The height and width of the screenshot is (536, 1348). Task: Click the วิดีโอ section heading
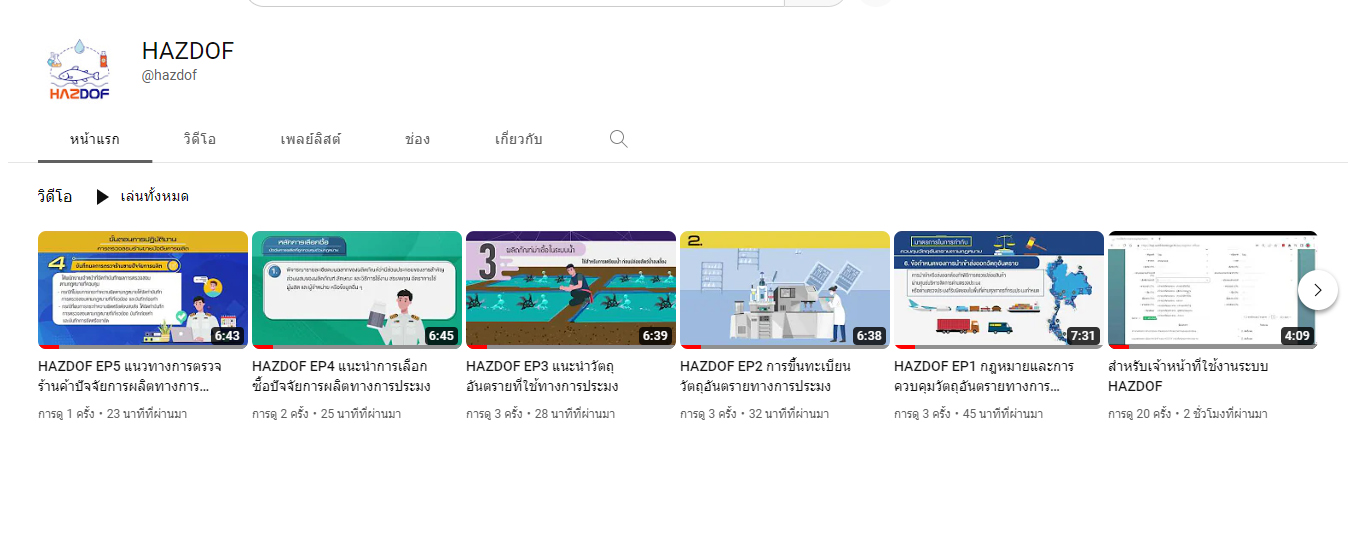55,197
